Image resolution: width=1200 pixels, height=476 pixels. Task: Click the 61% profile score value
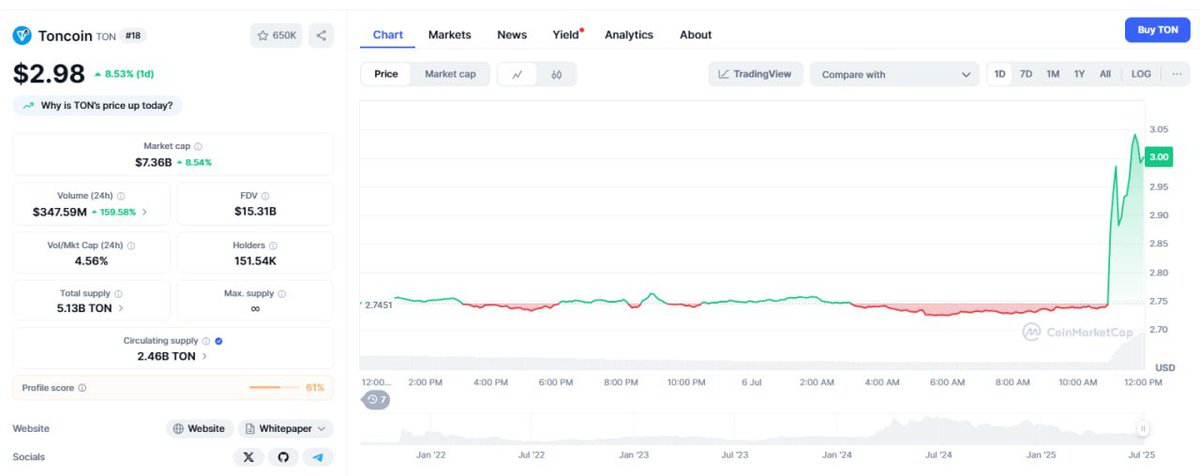point(315,388)
